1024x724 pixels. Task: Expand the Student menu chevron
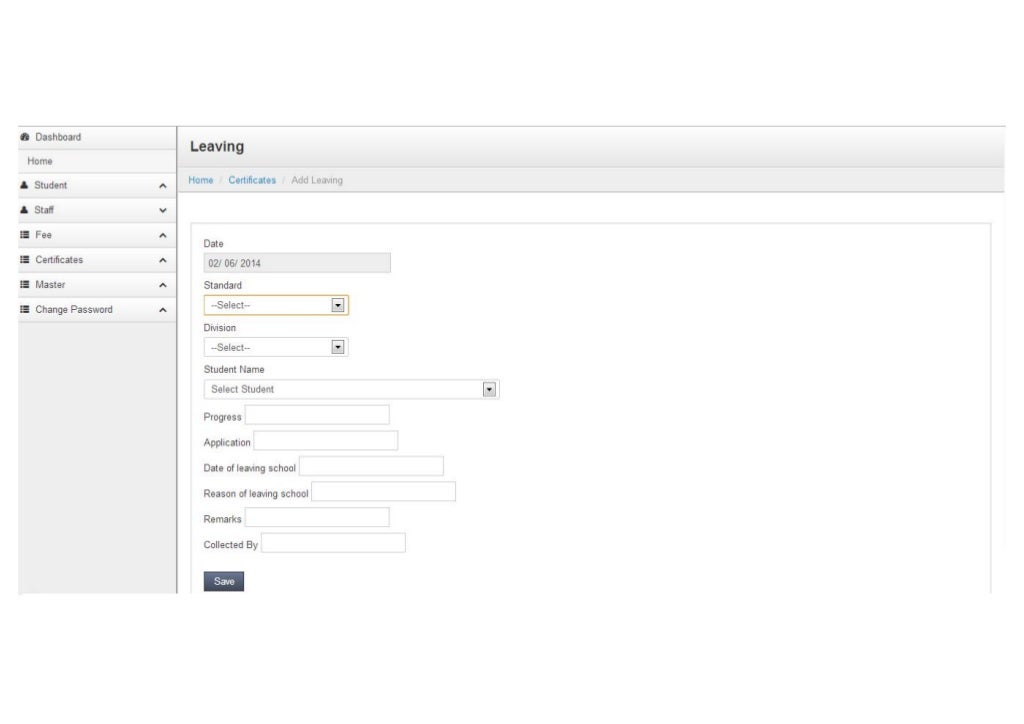163,186
